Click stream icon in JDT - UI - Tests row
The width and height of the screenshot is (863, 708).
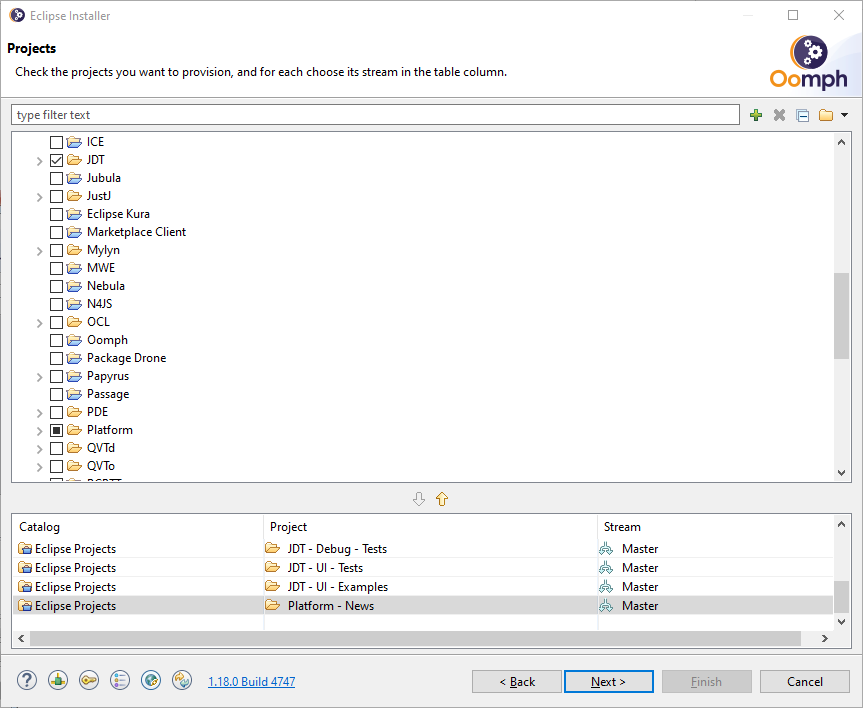pos(606,568)
